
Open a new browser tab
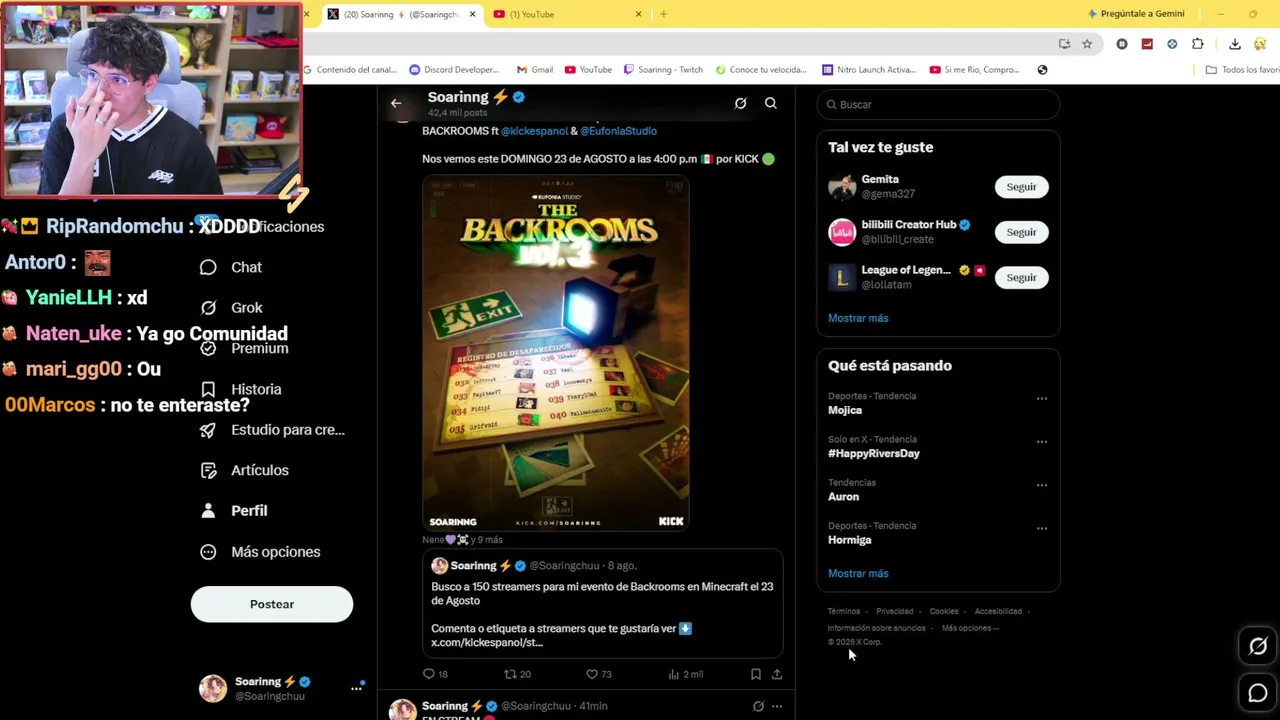pos(663,14)
